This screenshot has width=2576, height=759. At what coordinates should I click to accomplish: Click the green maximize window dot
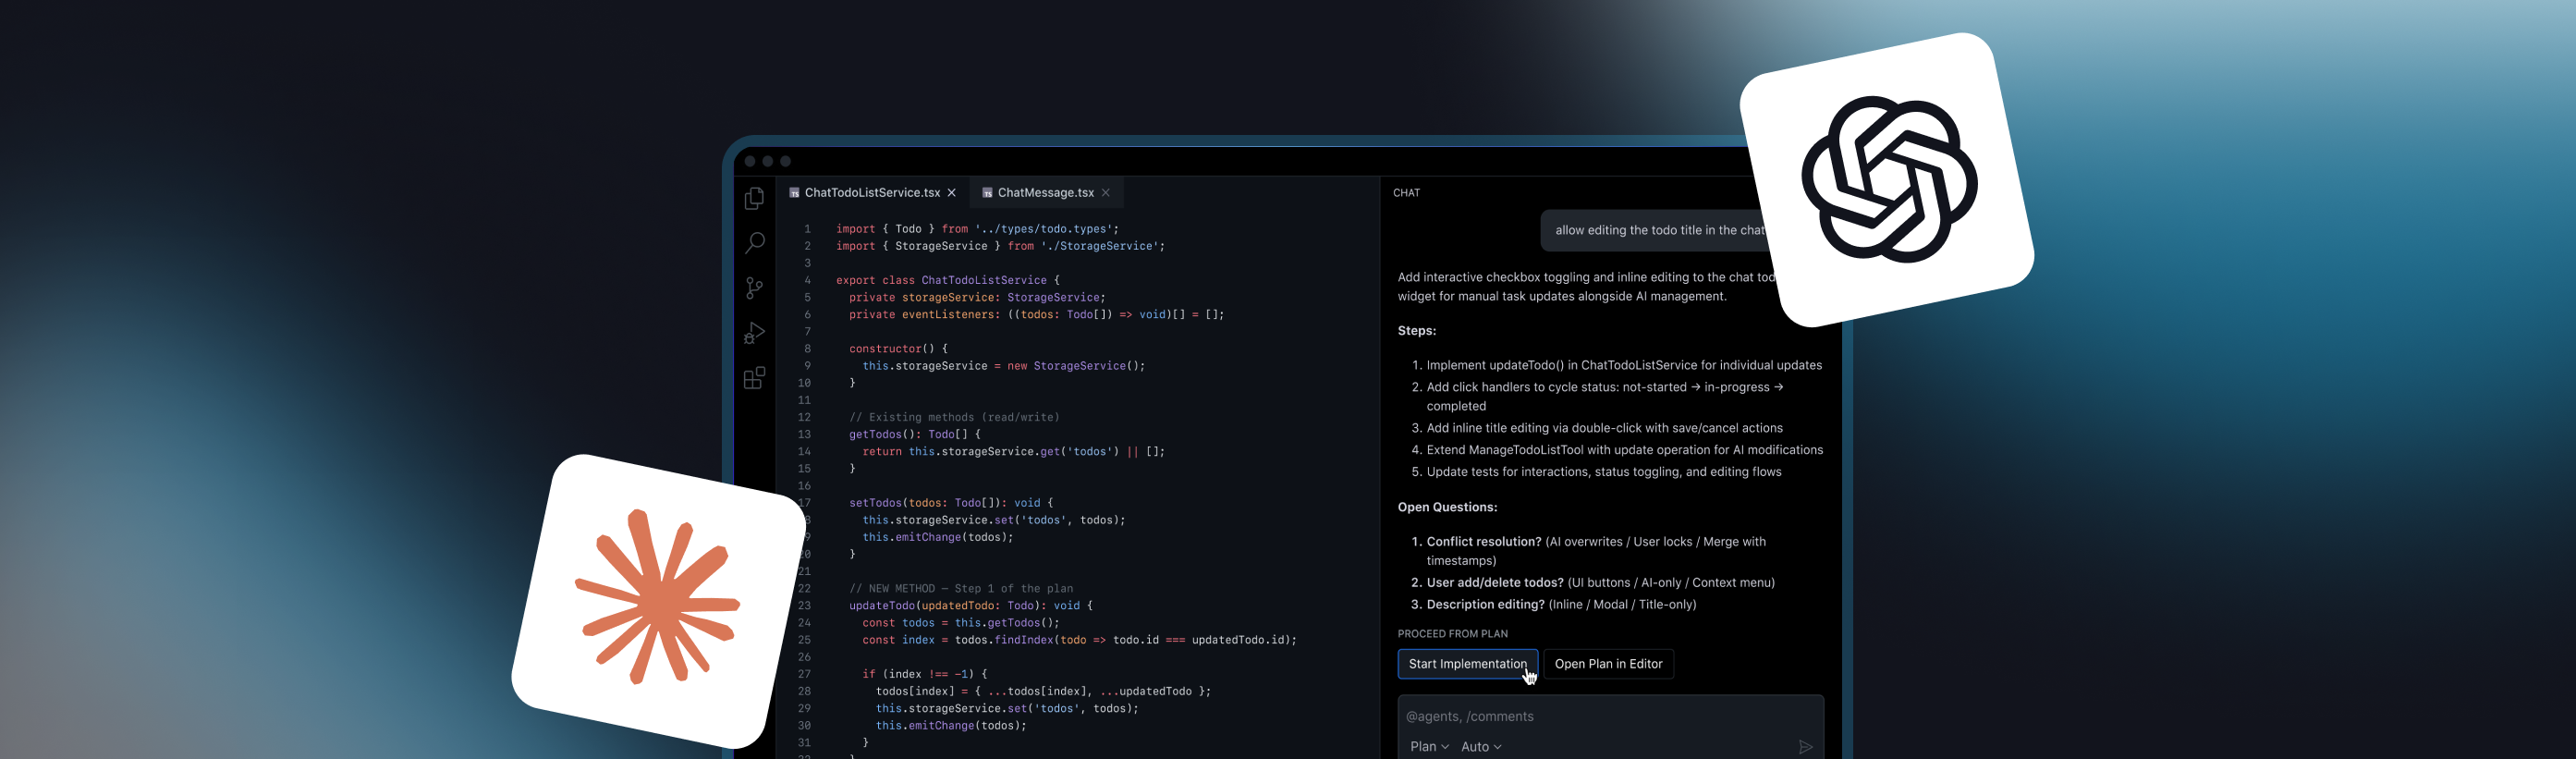tap(786, 161)
